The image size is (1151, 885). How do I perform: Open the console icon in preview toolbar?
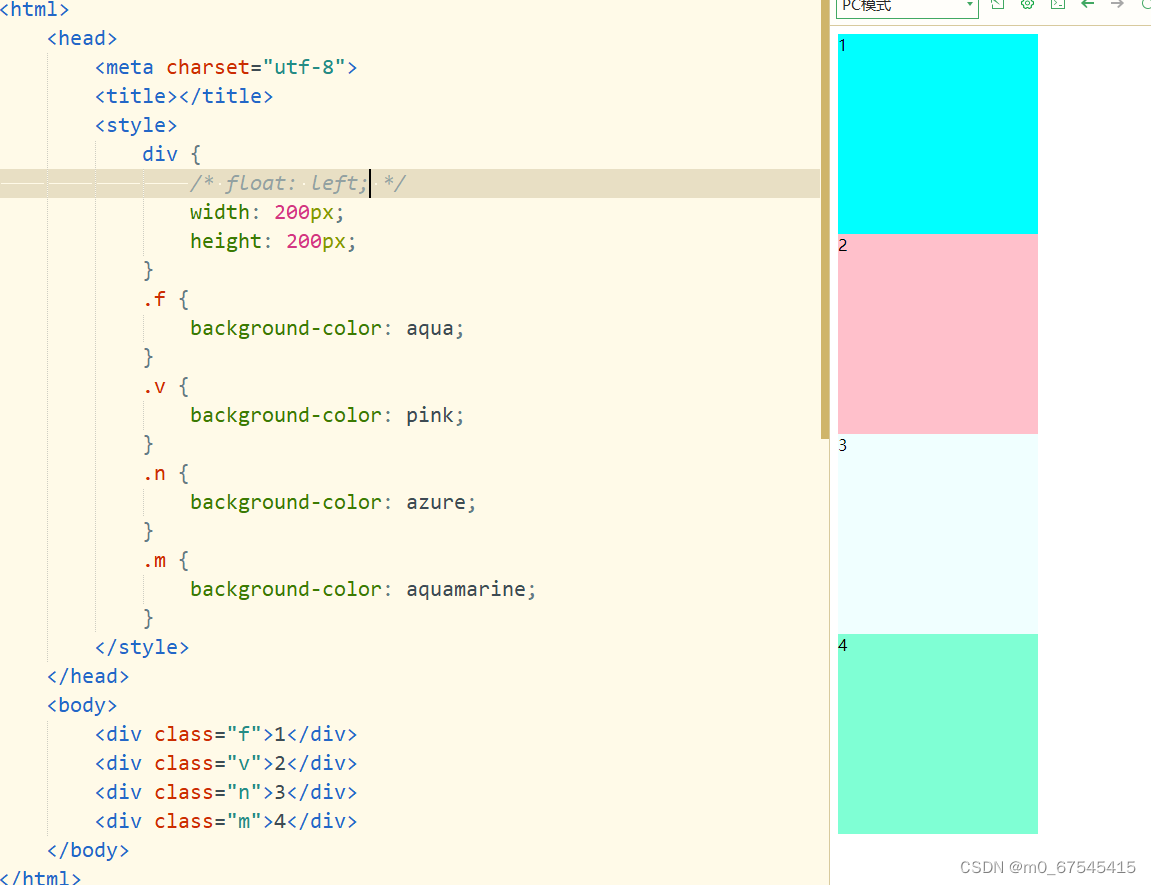click(x=1058, y=4)
